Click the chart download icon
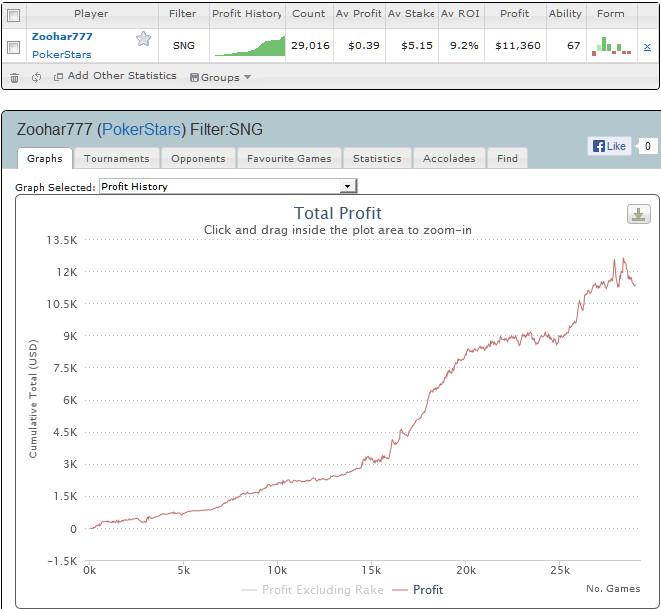 (637, 214)
